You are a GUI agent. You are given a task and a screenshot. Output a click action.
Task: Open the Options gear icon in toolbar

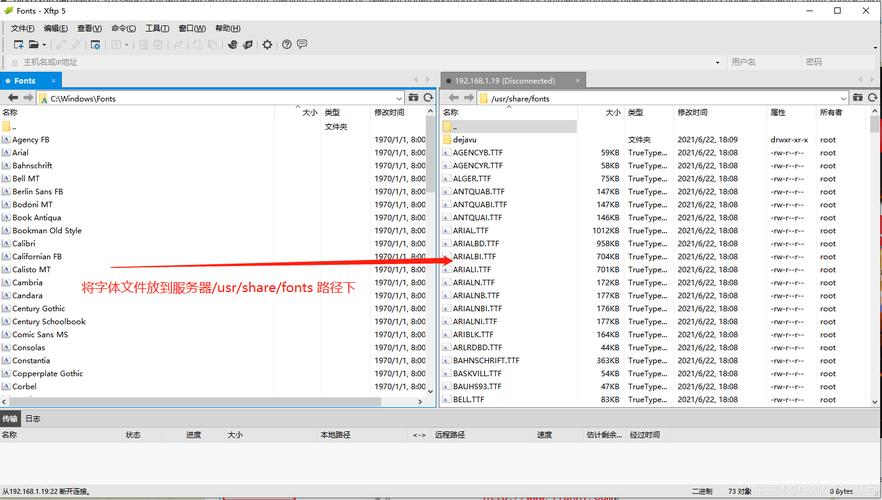tap(267, 45)
